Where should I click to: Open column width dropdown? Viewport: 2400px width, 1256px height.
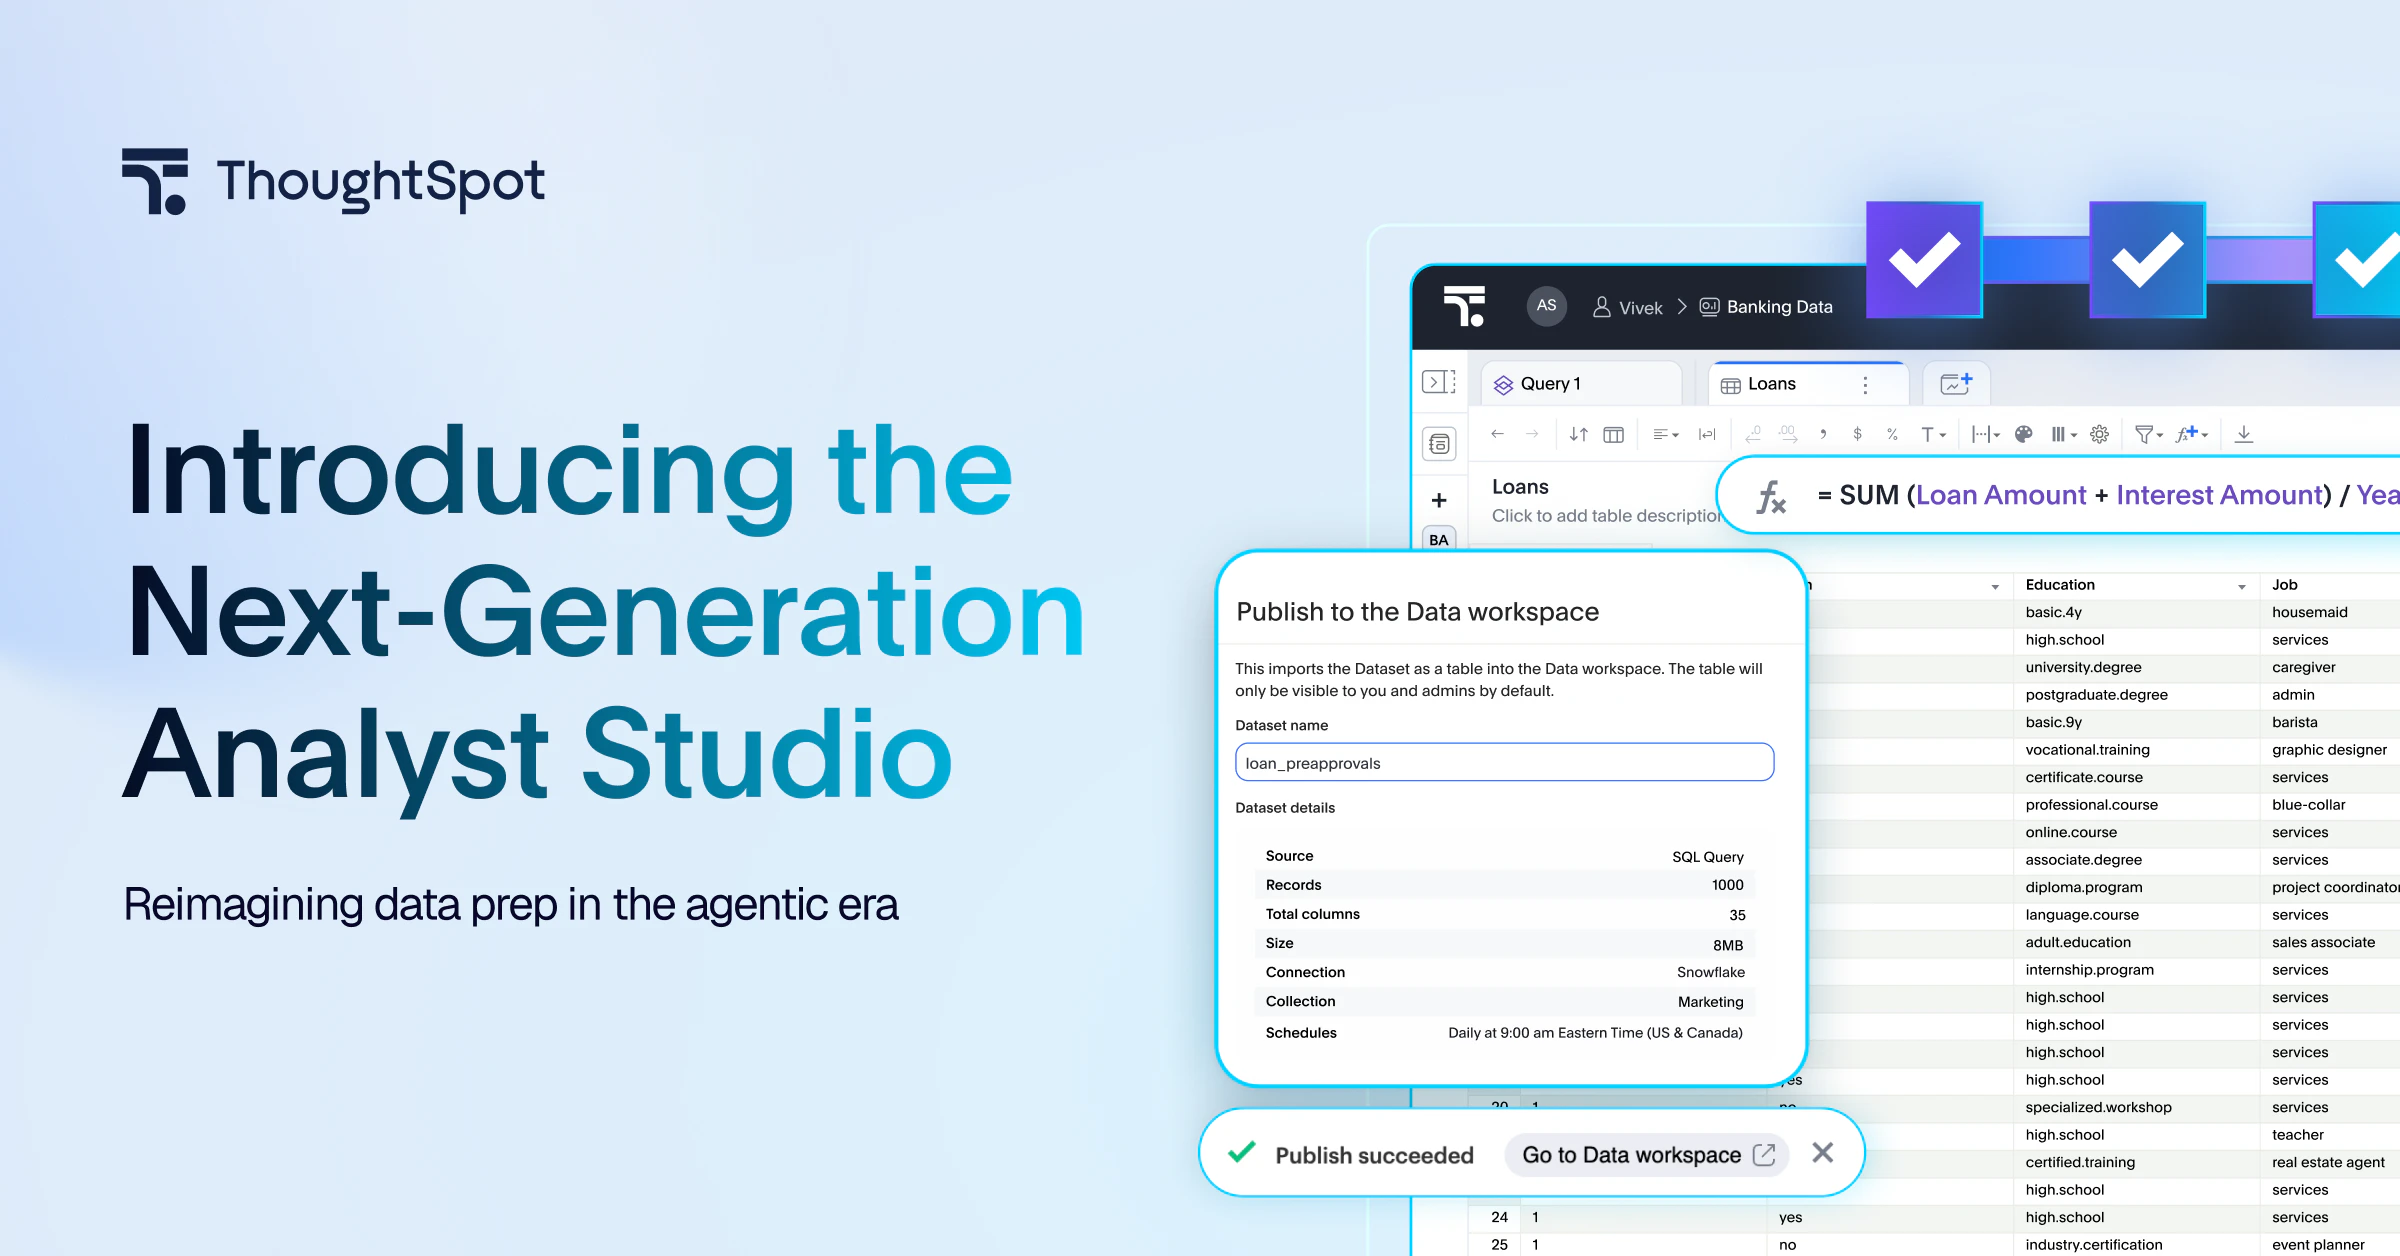click(x=1985, y=434)
